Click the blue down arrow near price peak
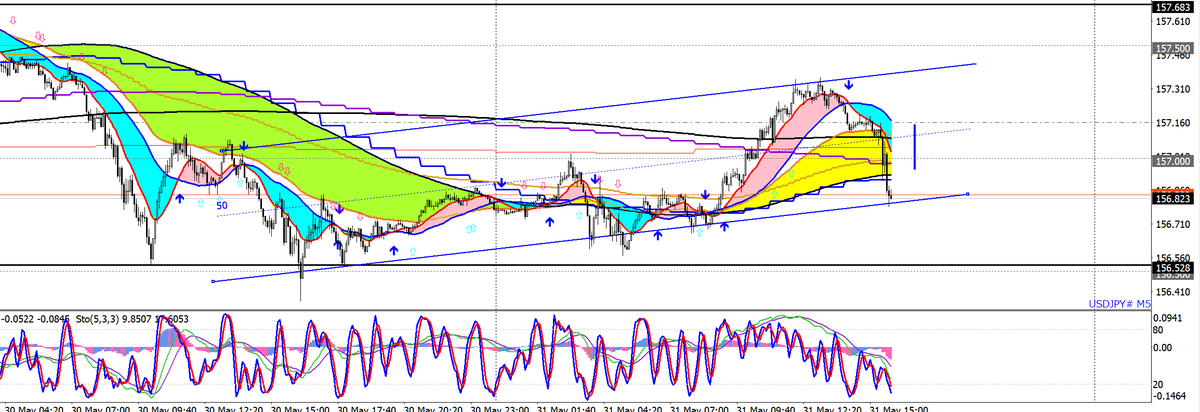 (x=848, y=86)
